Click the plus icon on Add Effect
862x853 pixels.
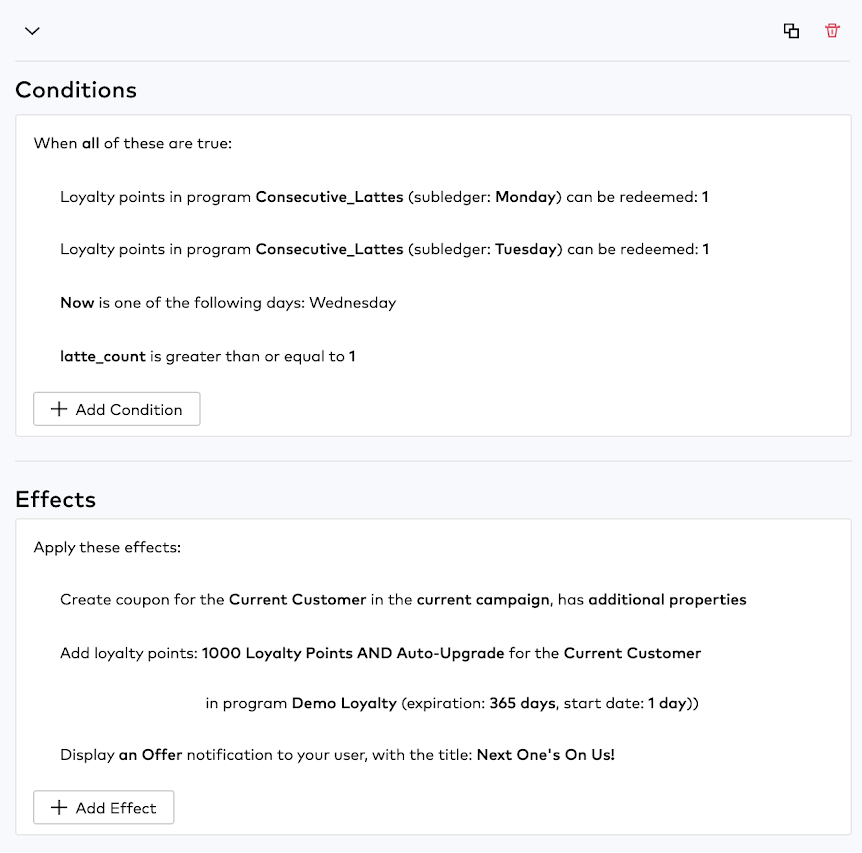(x=57, y=807)
